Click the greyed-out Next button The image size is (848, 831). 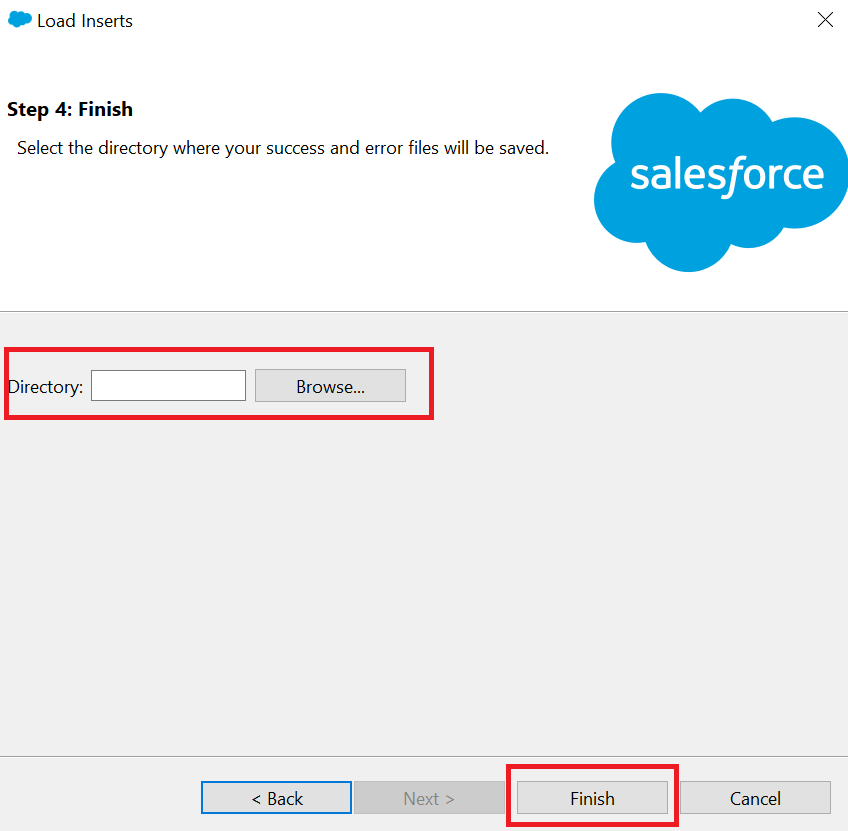(429, 797)
